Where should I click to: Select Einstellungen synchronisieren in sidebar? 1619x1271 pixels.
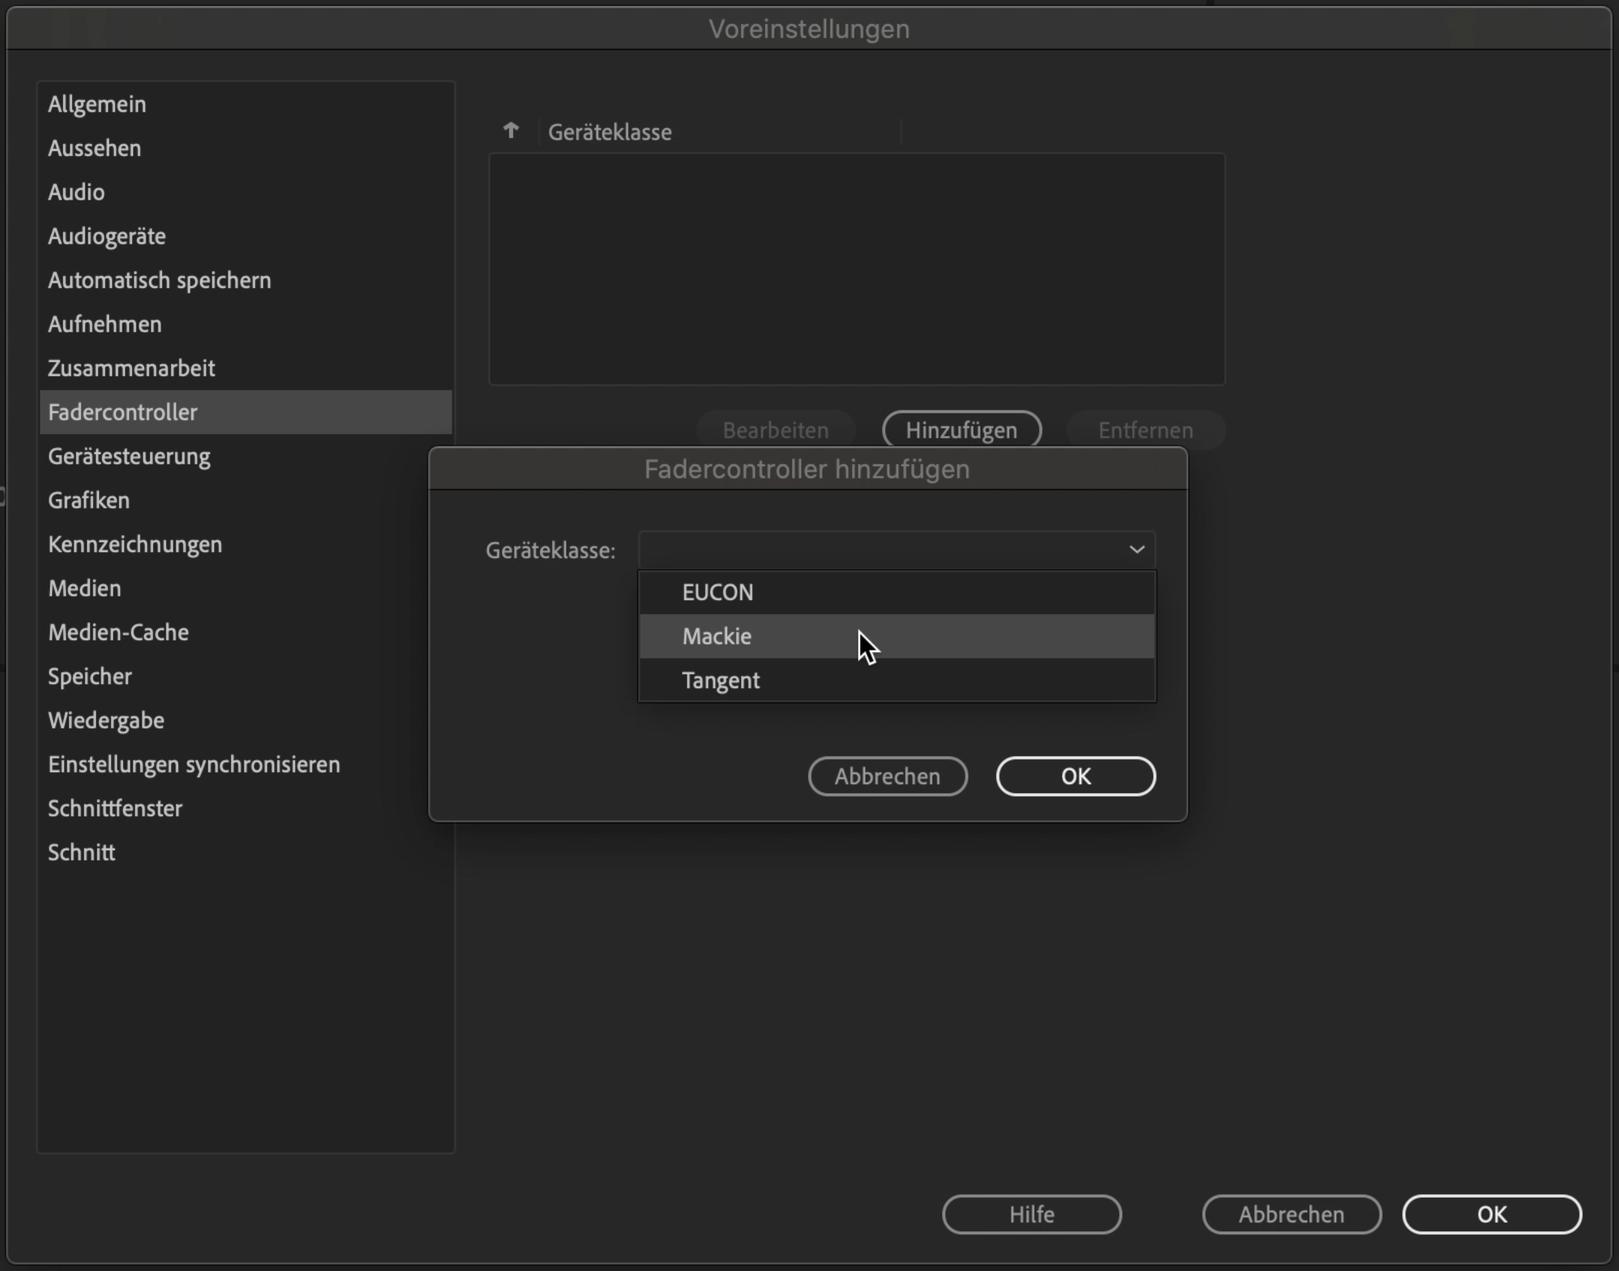click(194, 764)
